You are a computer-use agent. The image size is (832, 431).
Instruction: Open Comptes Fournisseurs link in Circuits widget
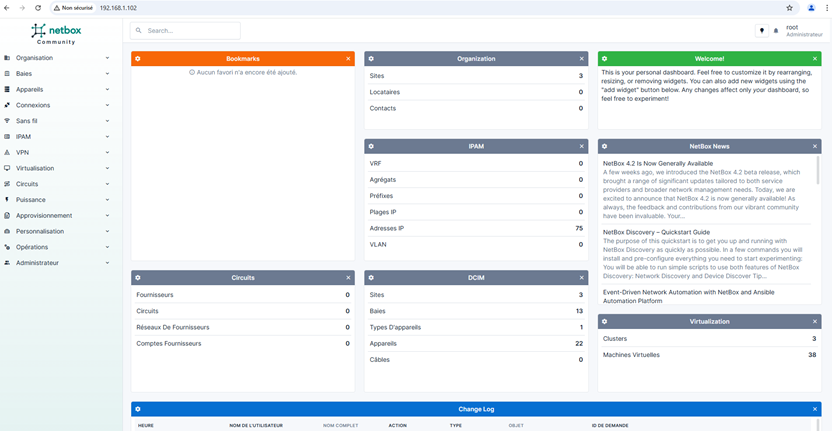169,343
